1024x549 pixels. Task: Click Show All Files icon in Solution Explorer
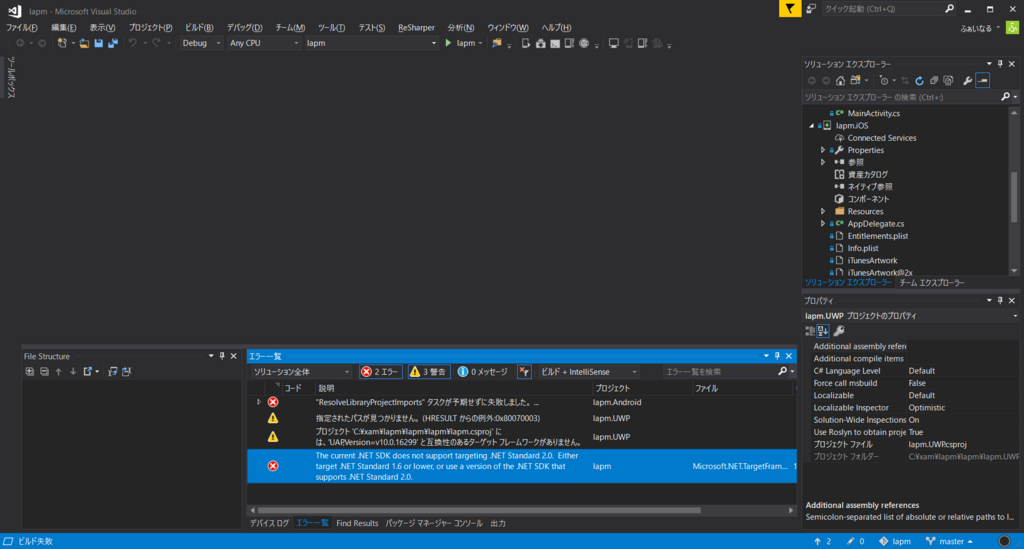click(x=948, y=80)
